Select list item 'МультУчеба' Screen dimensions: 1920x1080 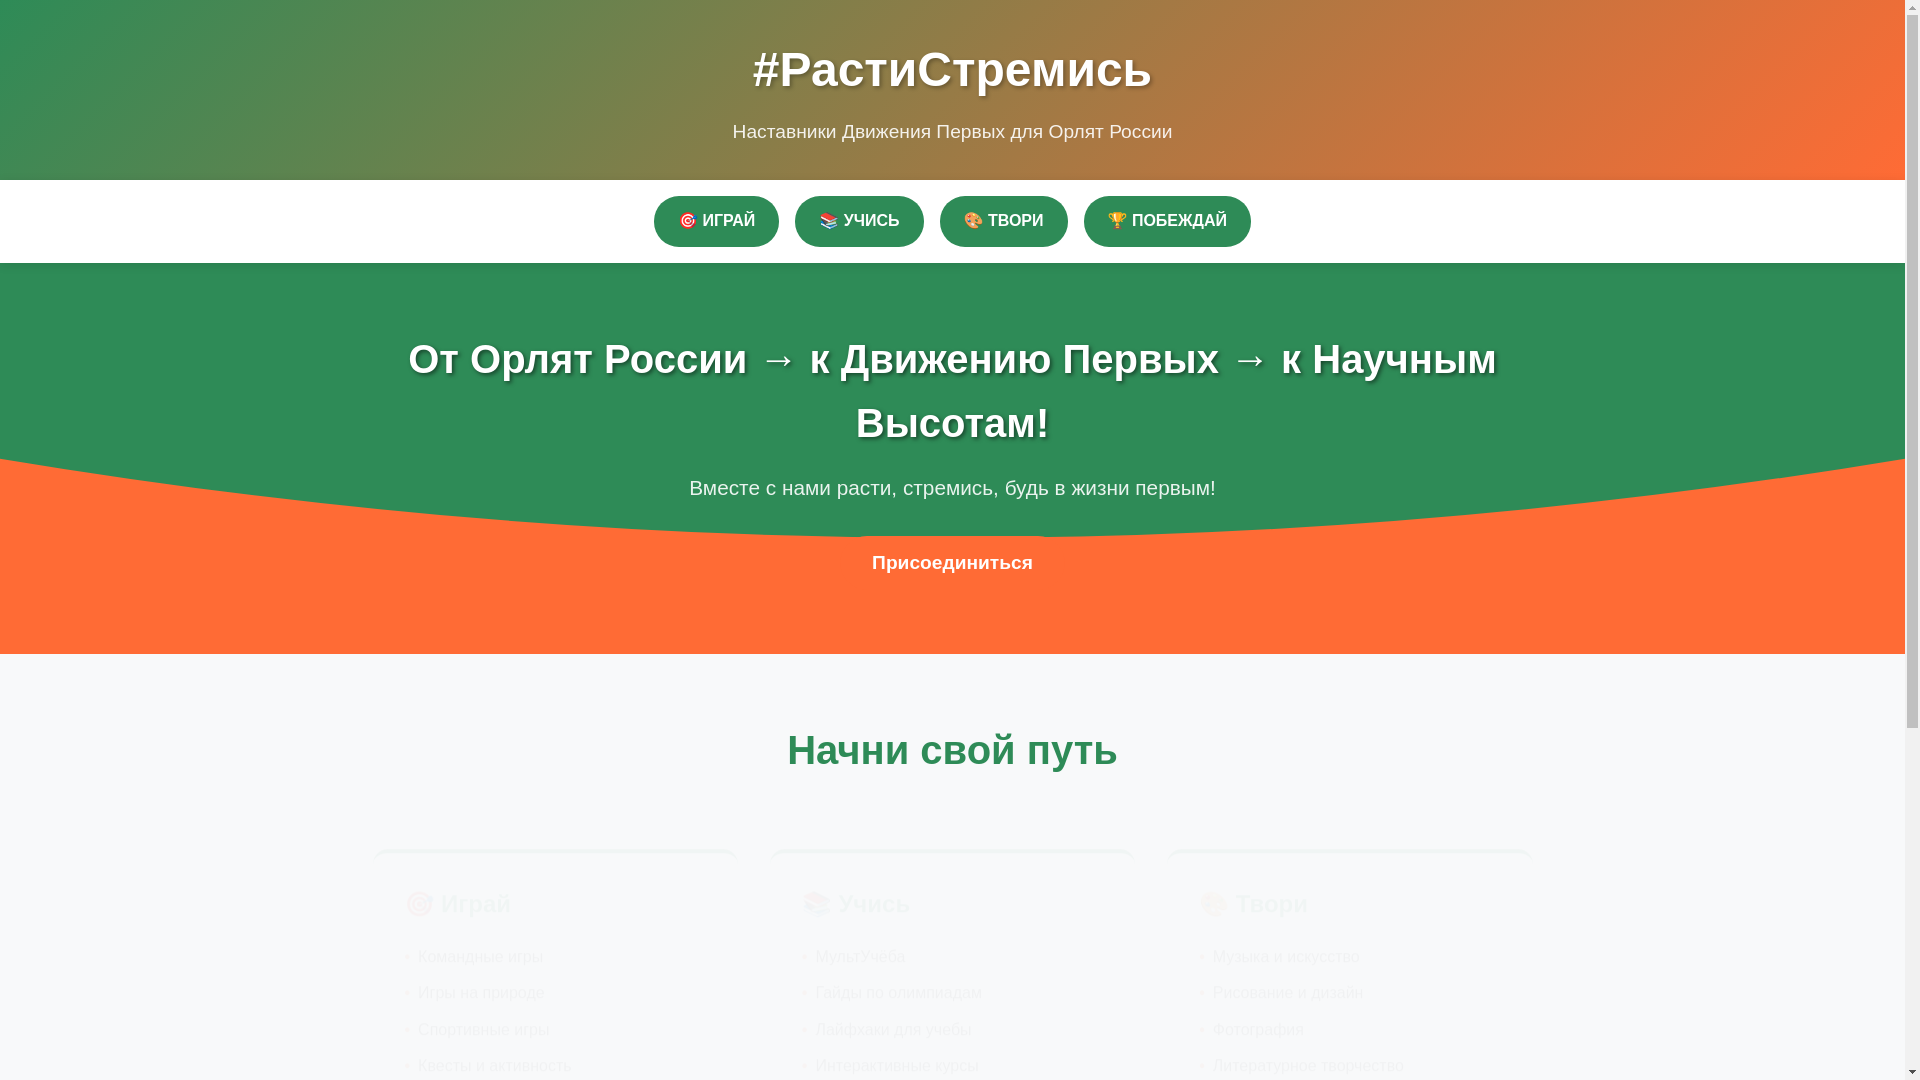click(860, 957)
